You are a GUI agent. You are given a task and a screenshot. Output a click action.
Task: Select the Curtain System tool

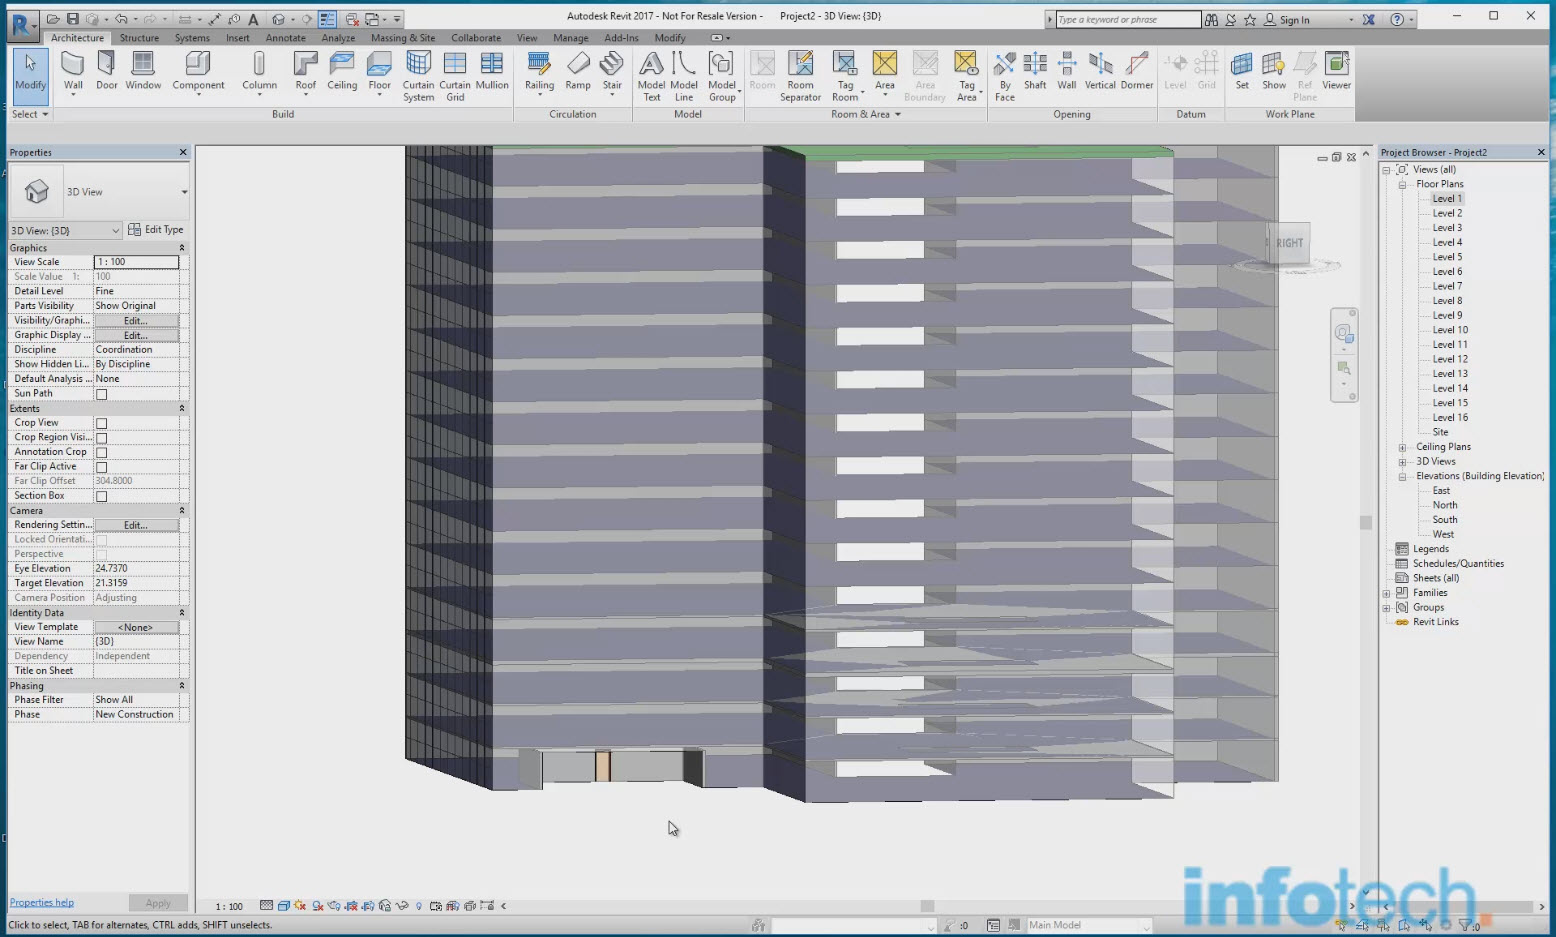click(x=418, y=76)
